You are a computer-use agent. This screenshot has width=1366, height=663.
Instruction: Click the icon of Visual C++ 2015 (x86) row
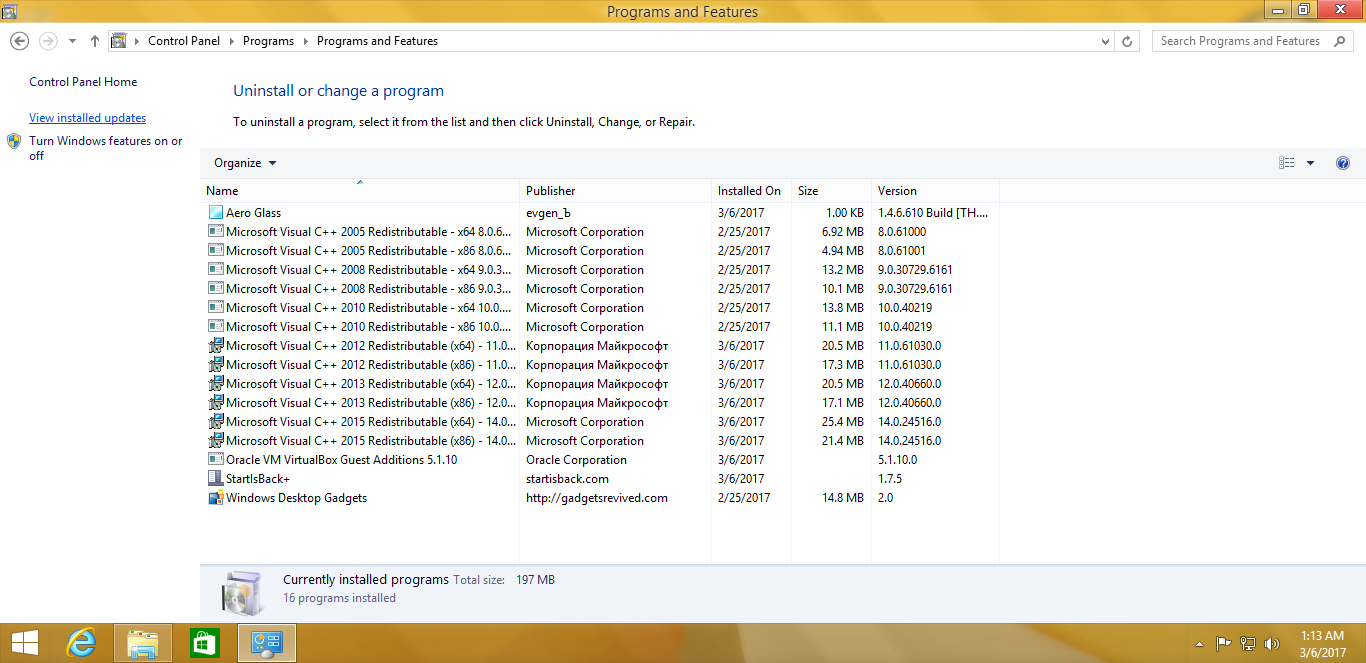(215, 440)
